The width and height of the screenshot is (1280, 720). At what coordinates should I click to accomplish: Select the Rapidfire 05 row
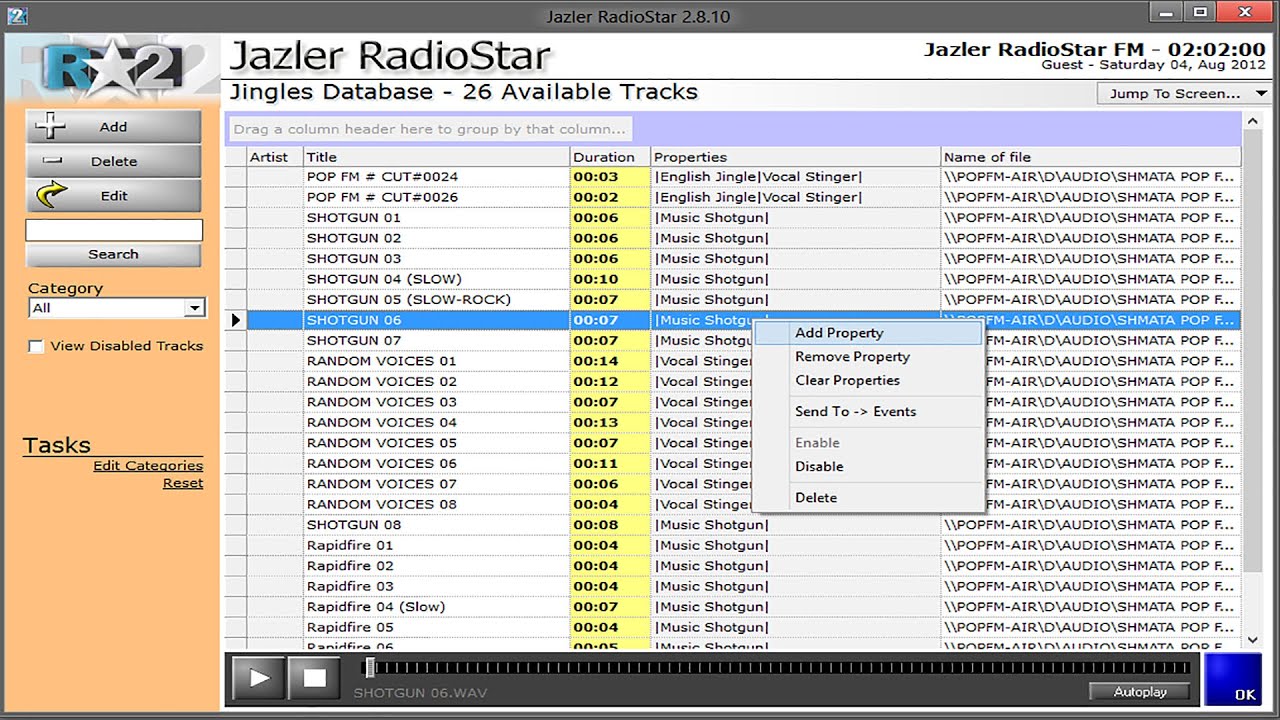coord(732,628)
